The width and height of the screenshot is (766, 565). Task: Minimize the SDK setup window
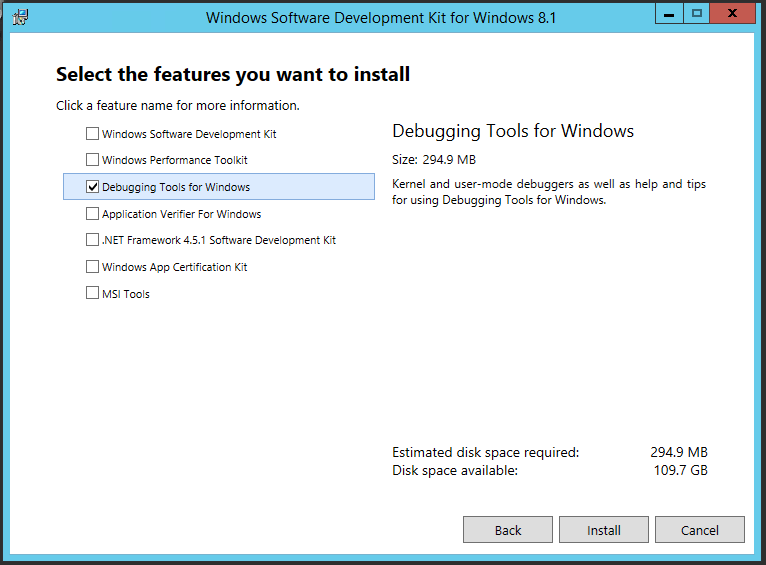click(669, 14)
